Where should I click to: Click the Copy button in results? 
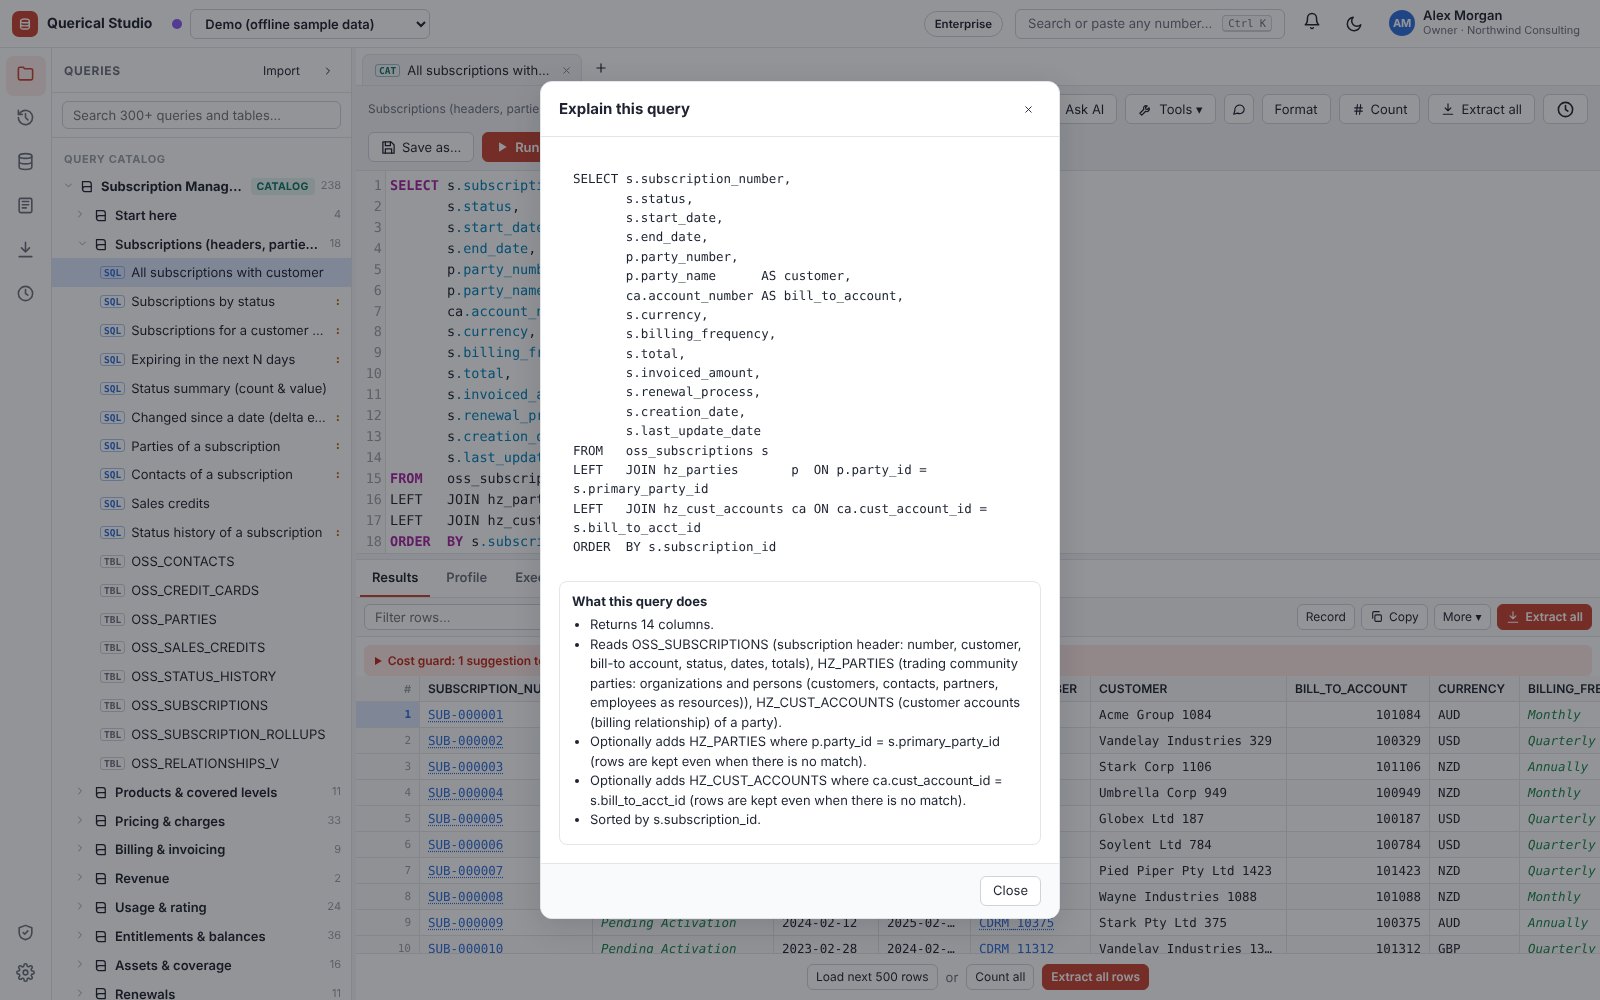tap(1394, 617)
